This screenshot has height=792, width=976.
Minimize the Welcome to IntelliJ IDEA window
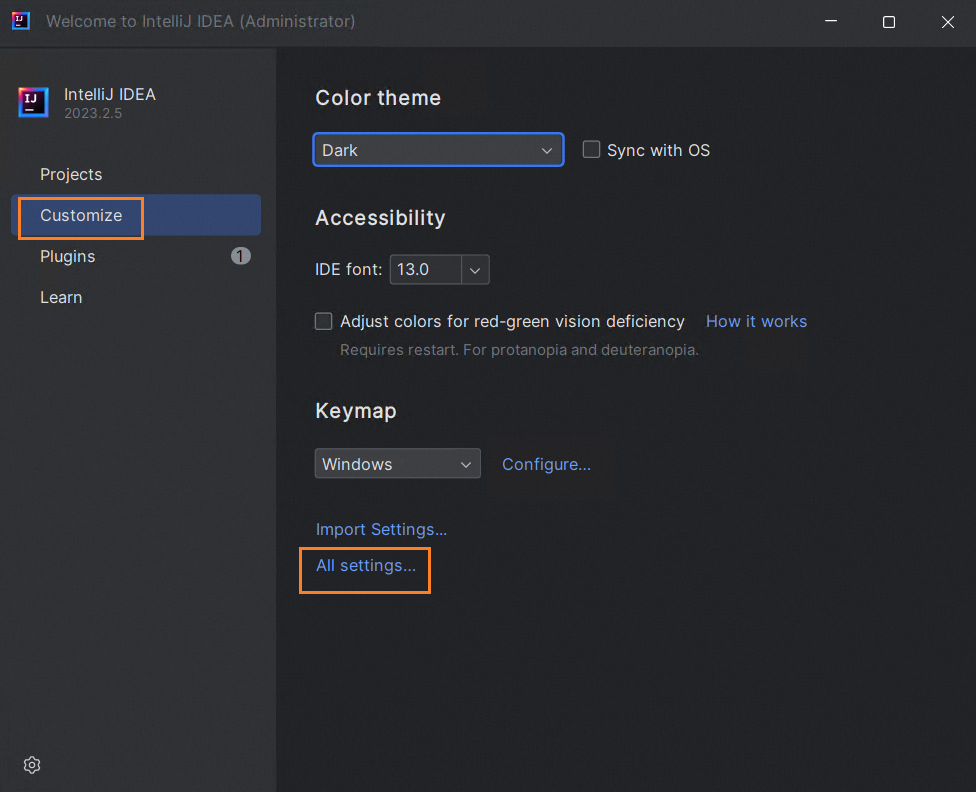tap(831, 22)
